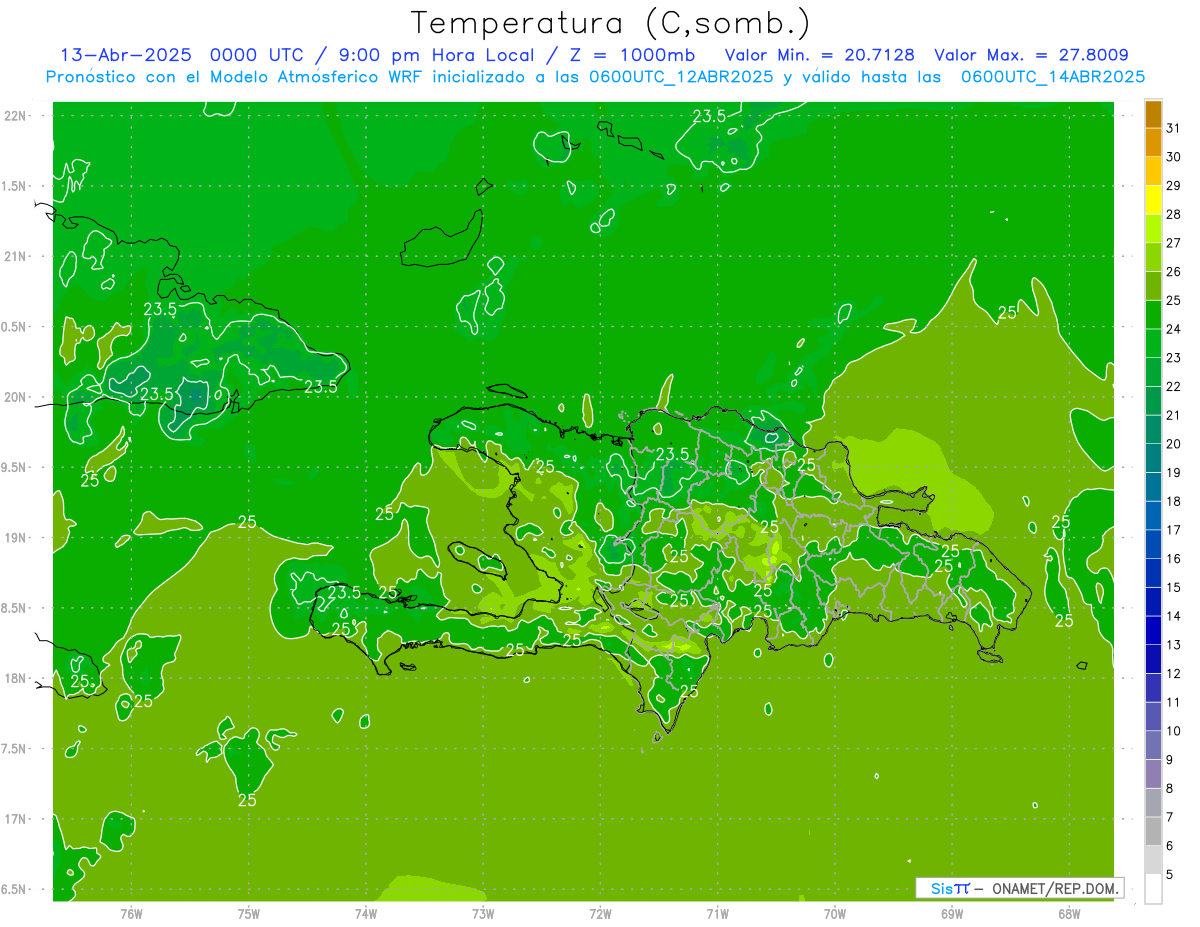Click the '20N' latitude axis label
1200x927 pixels.
(x=16, y=397)
